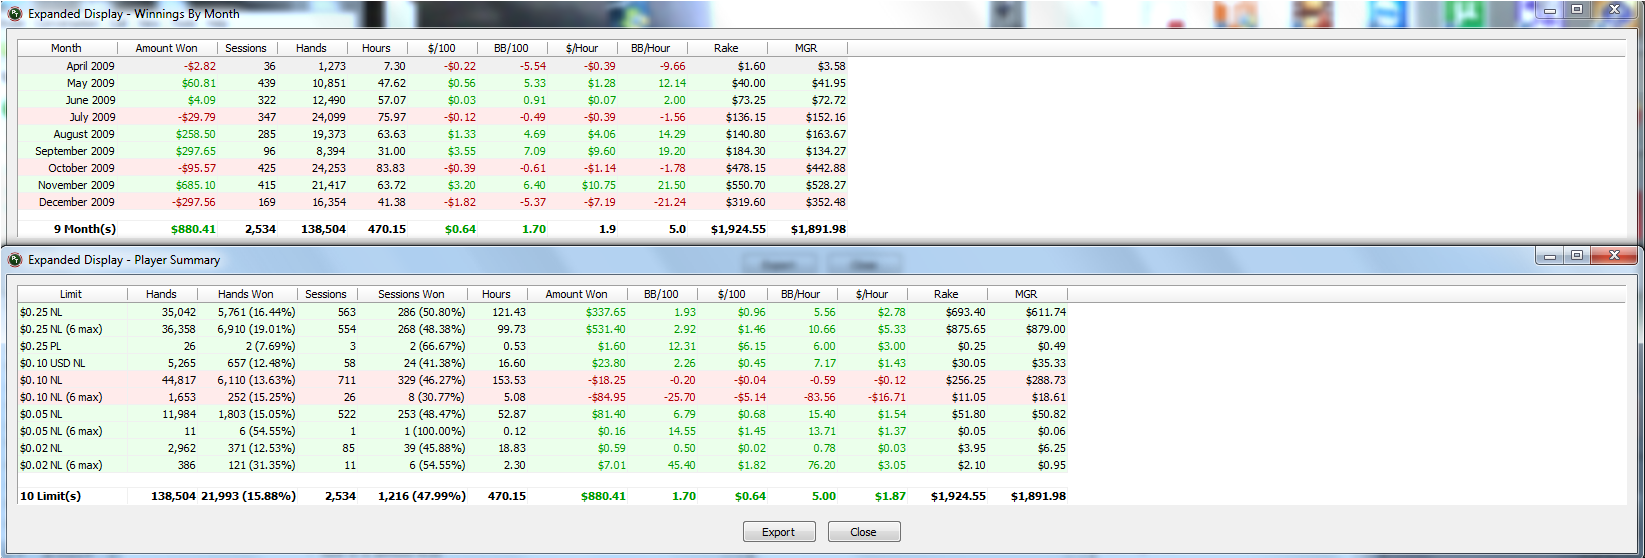The image size is (1645, 558).
Task: Close Player Summary with title bar X
Action: coord(1613,256)
